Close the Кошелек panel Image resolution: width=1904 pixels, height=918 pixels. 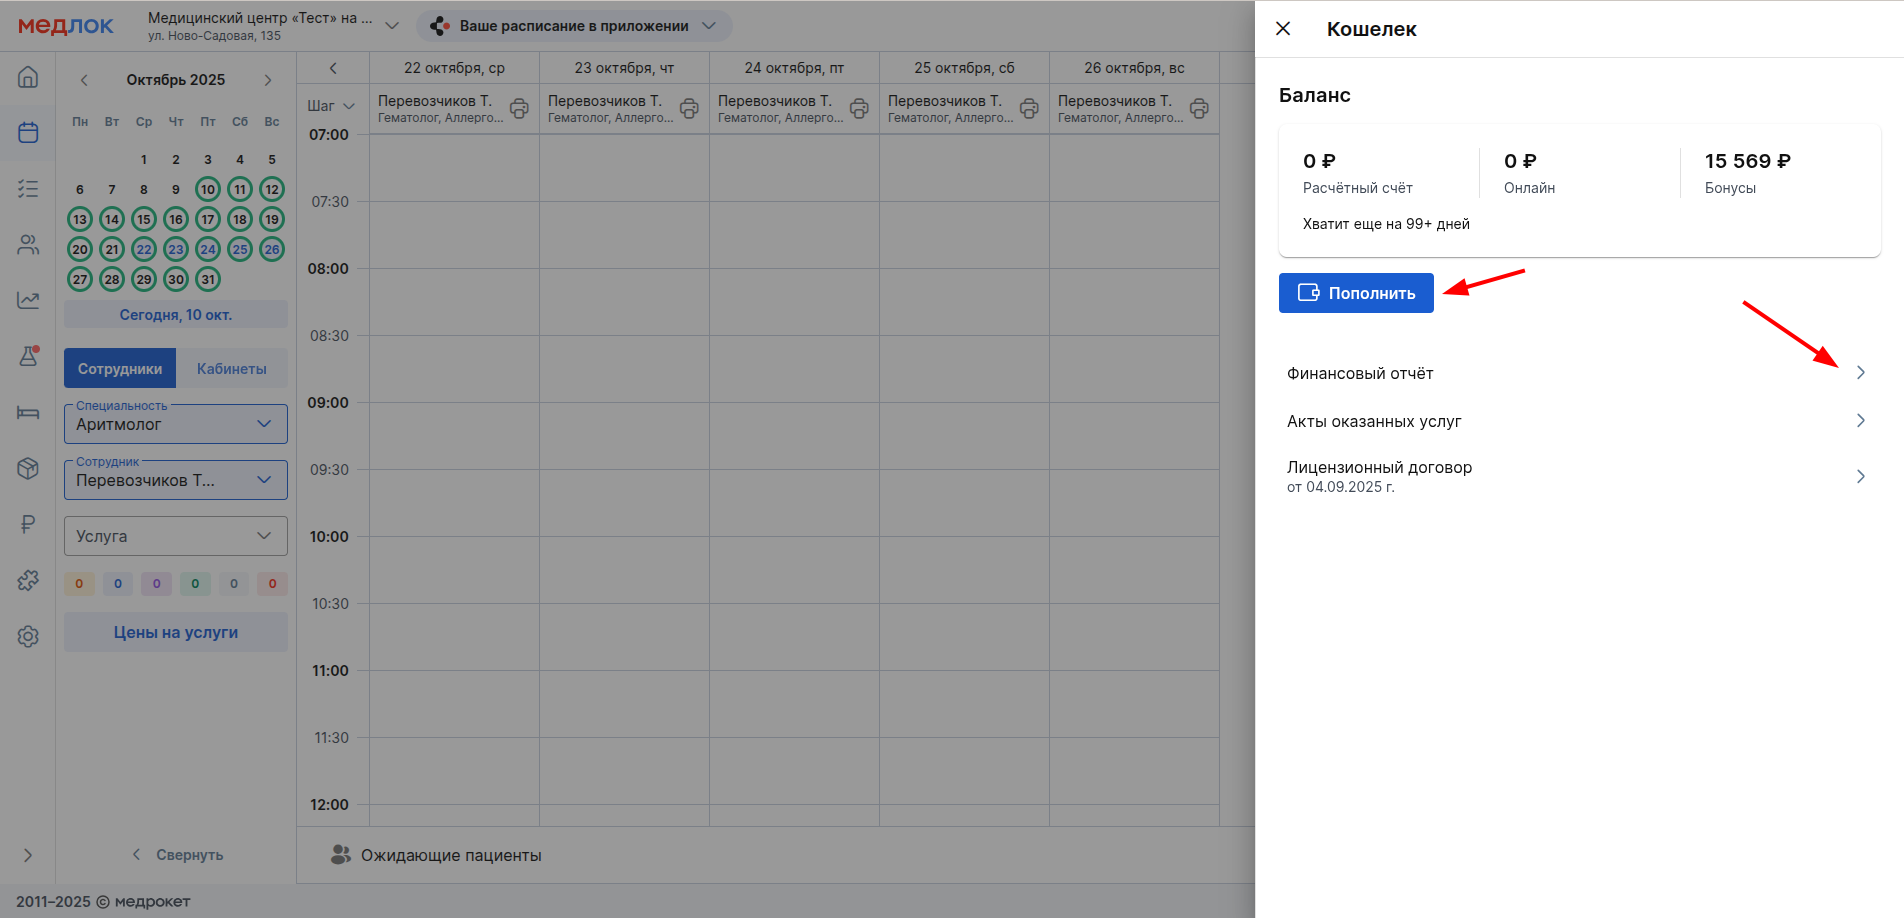pyautogui.click(x=1283, y=29)
